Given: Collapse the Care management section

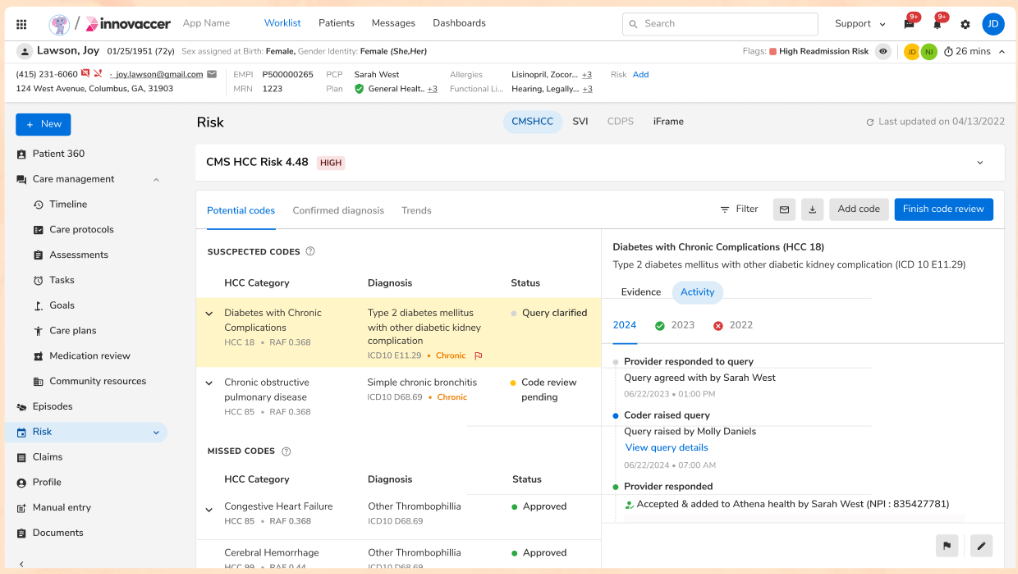Looking at the screenshot, I should coord(156,179).
